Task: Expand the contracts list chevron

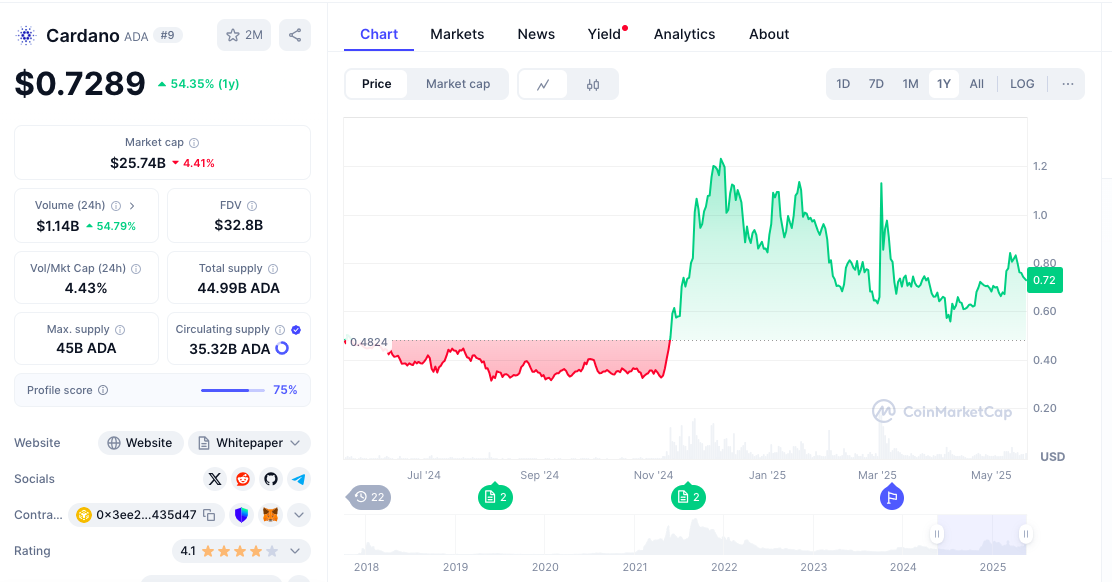Action: coord(299,515)
